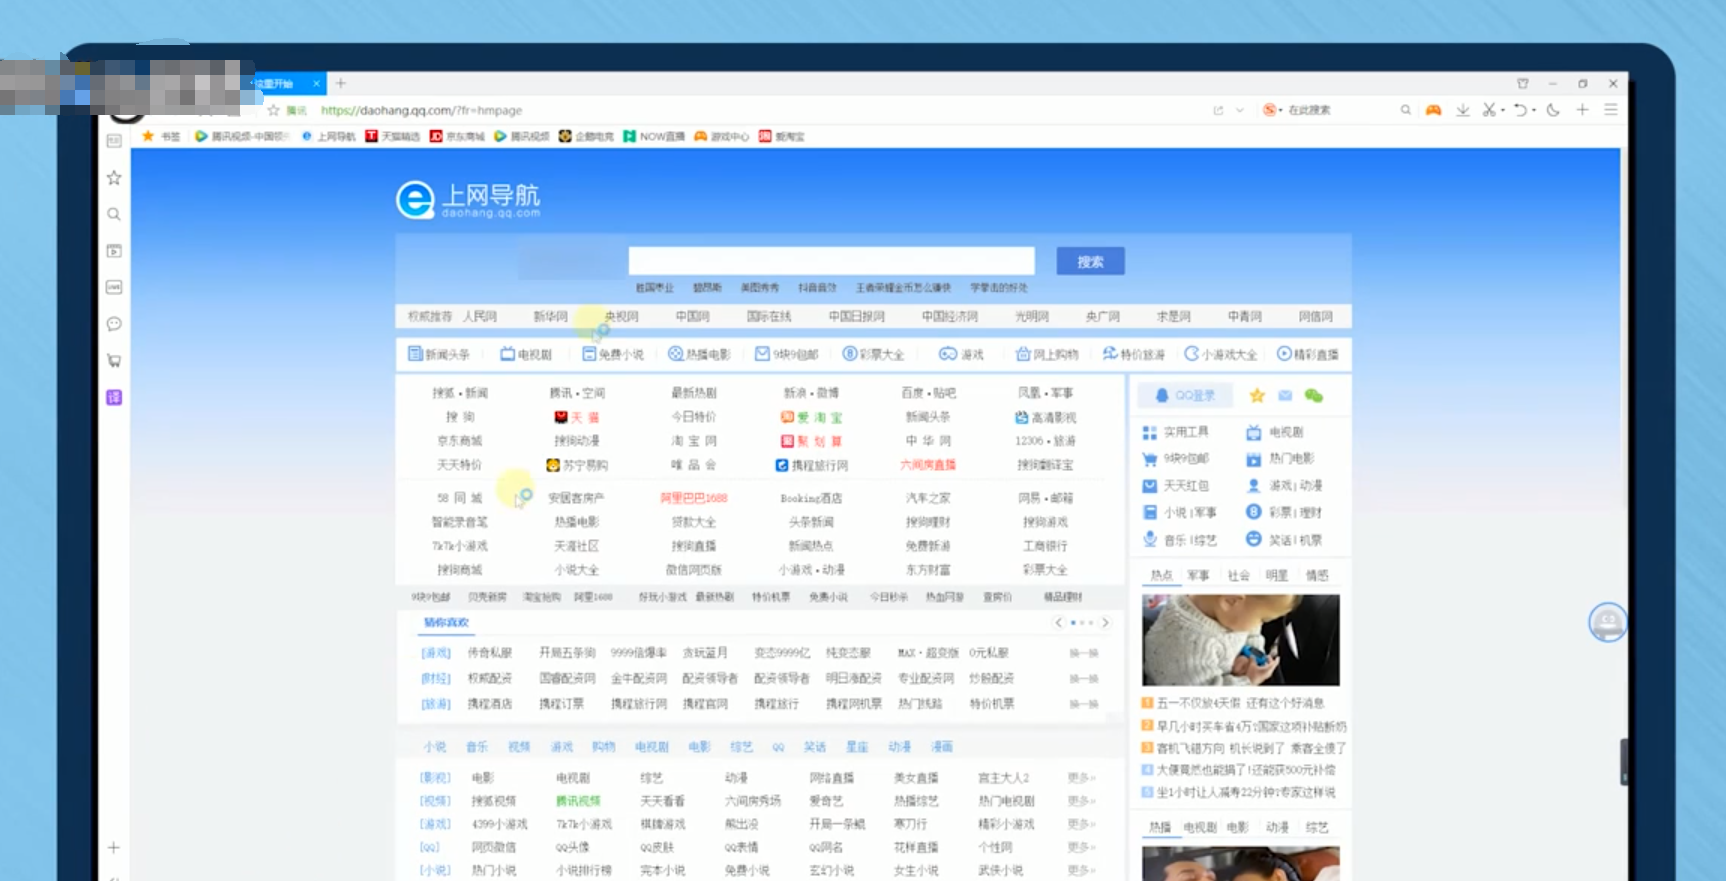The image size is (1726, 881).
Task: Open the hamburger main menu
Action: 1610,110
